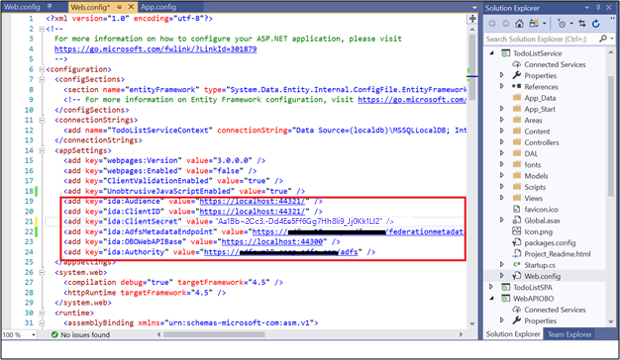The height and width of the screenshot is (360, 620).
Task: Open the zoom level 100 % dropdown
Action: point(34,335)
